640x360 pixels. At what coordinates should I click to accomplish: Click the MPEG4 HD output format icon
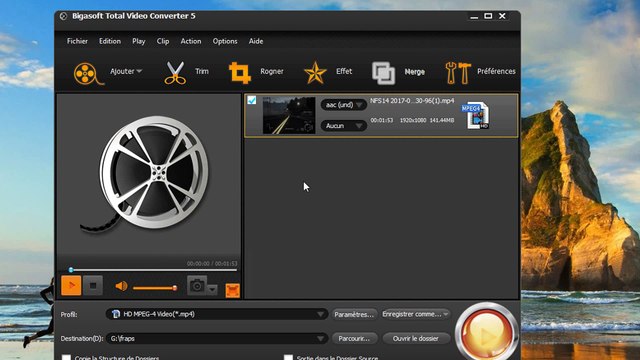(476, 116)
